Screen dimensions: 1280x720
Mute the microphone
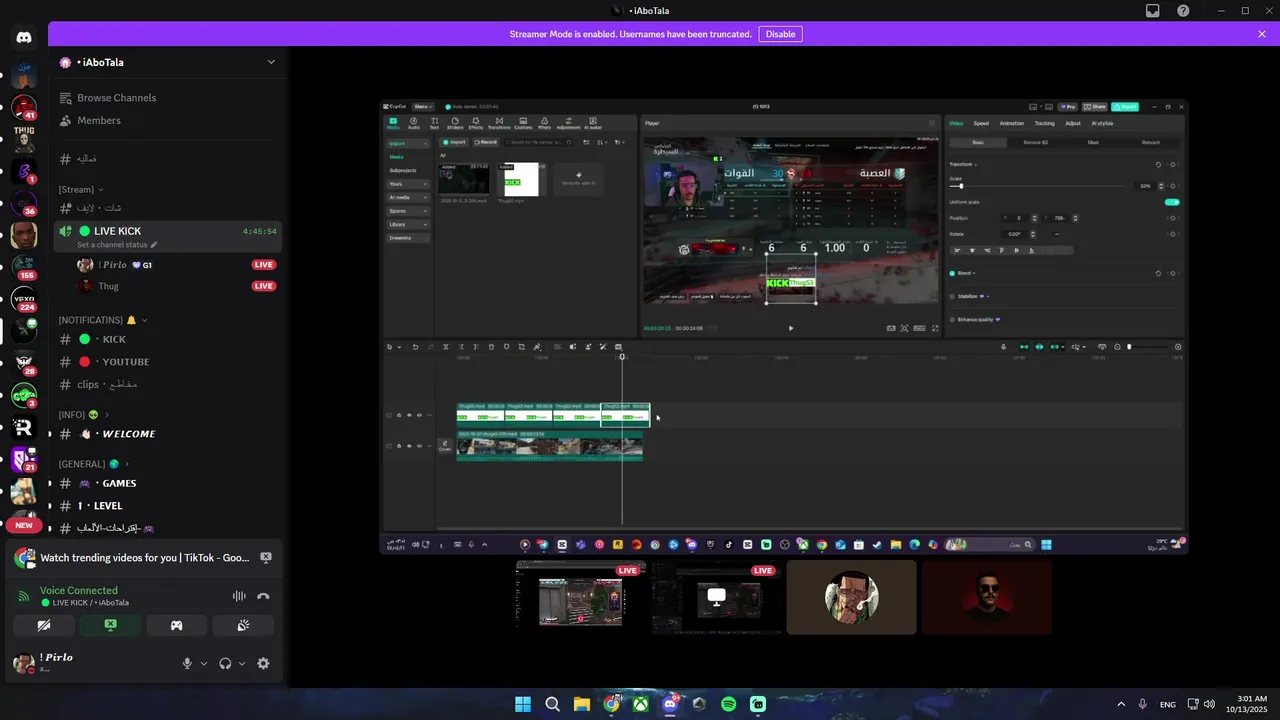pyautogui.click(x=187, y=663)
